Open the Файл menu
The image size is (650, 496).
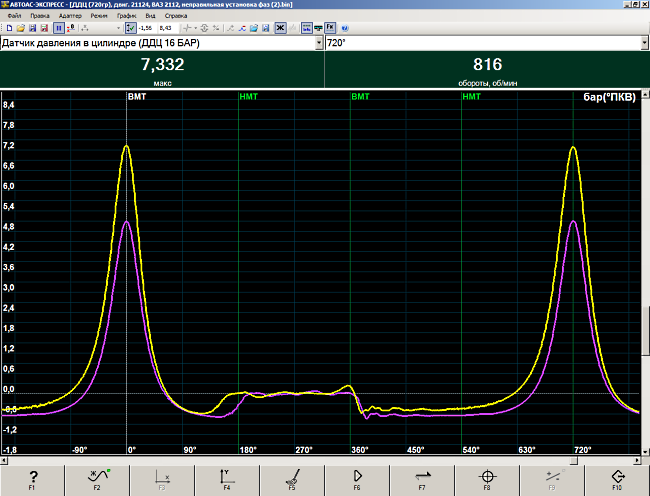click(14, 16)
